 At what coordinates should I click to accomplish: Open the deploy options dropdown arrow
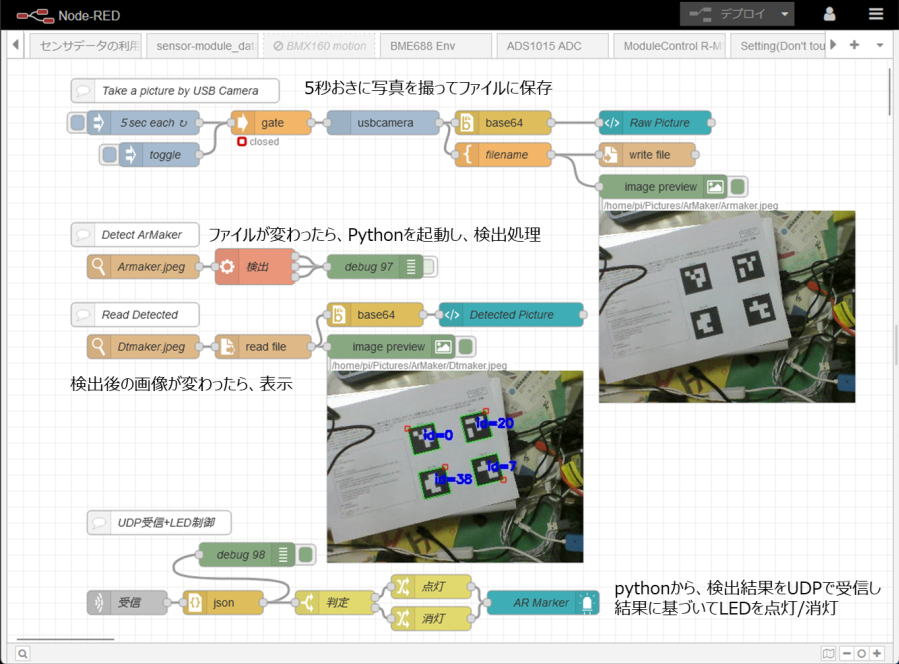[x=786, y=15]
